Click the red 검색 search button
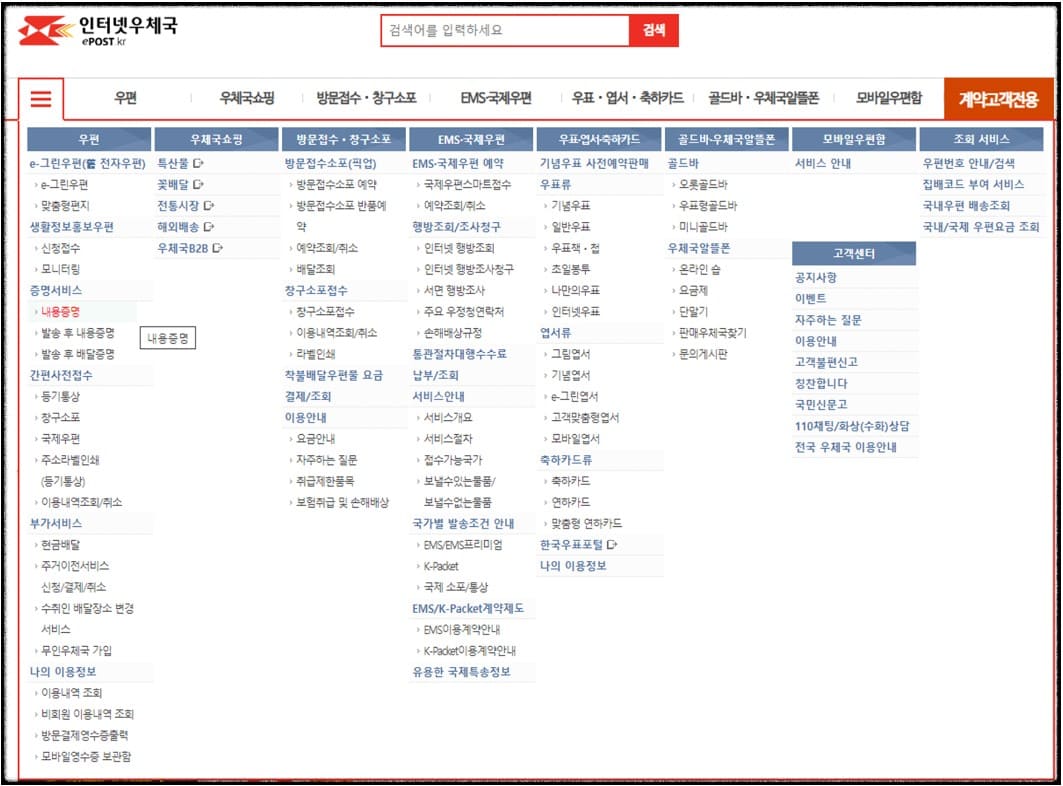 coord(655,30)
